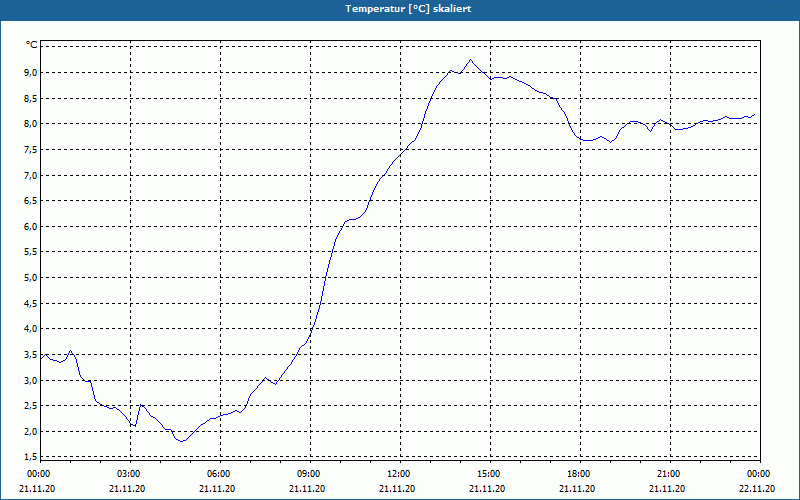Click the '21.11.20' date under 15:00
Viewport: 800px width, 500px height.
click(x=487, y=489)
